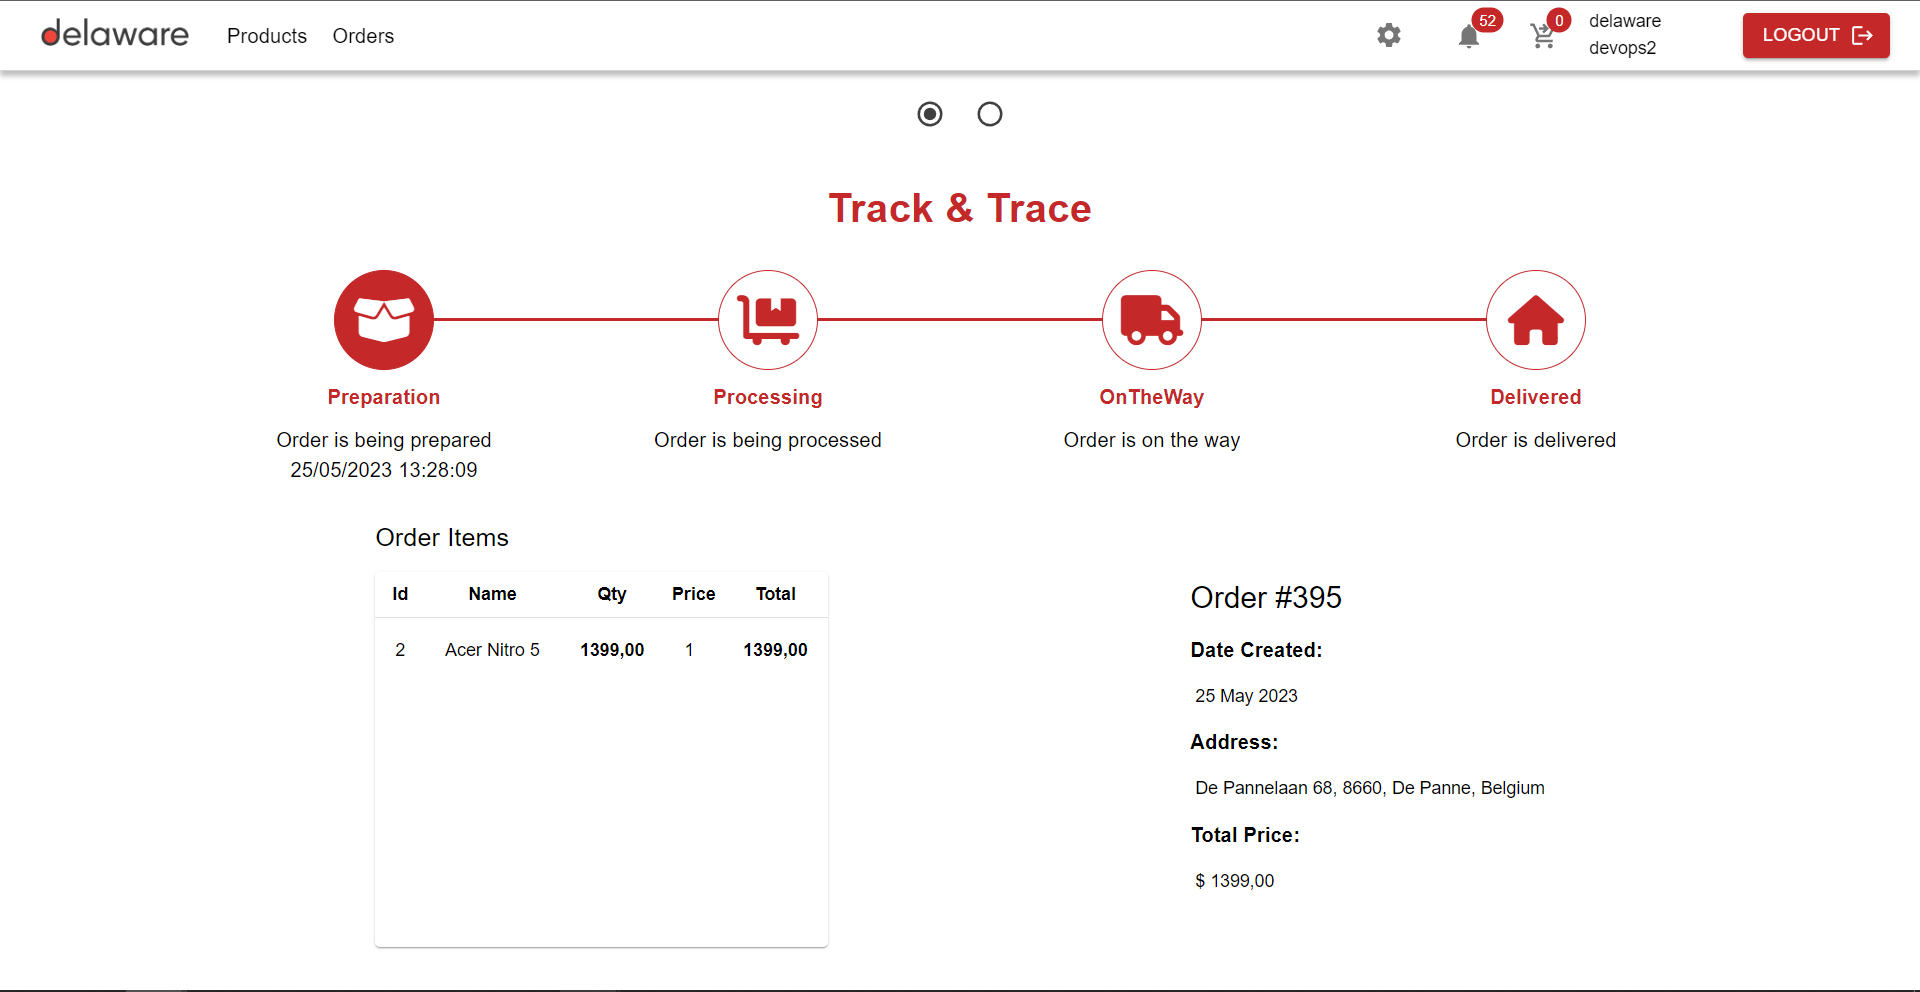1920x992 pixels.
Task: Select the Preparation box icon
Action: click(383, 319)
